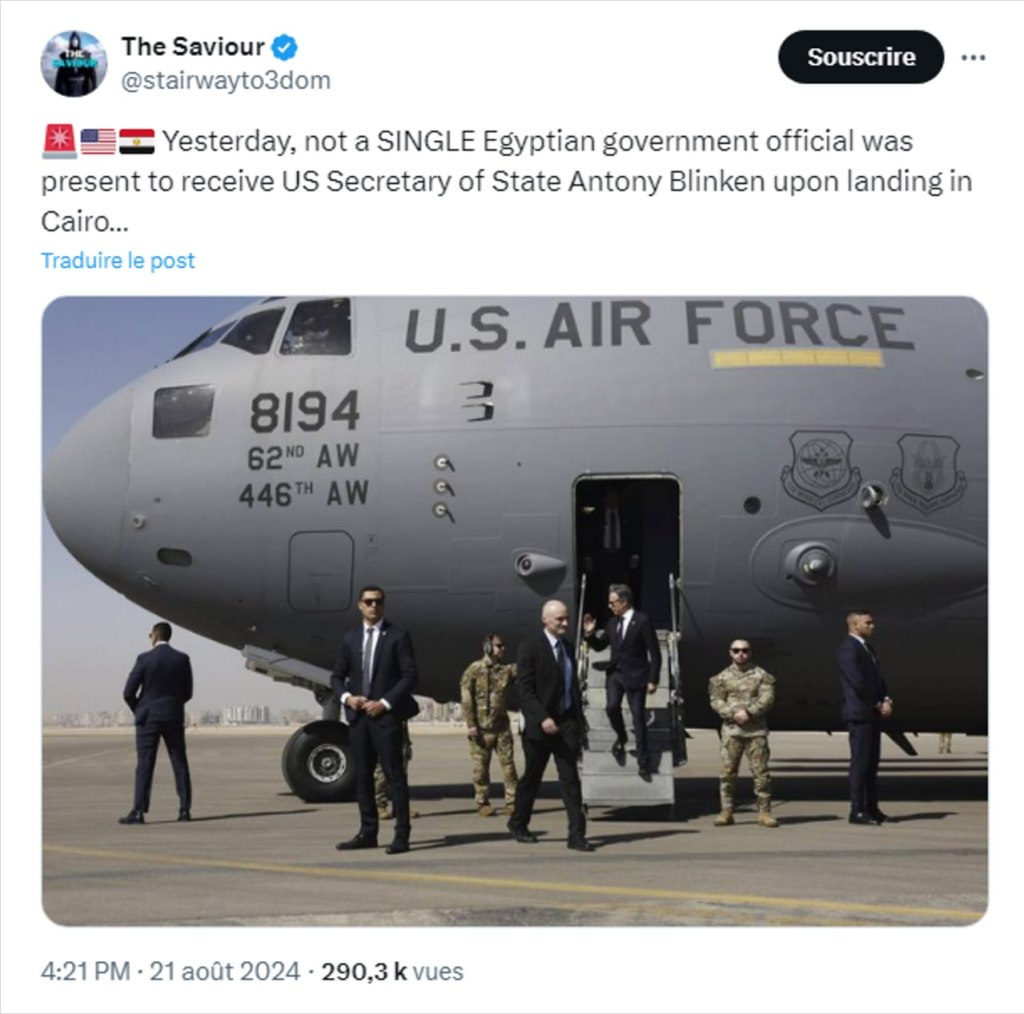Click the Egypt flag emoji

tap(137, 141)
